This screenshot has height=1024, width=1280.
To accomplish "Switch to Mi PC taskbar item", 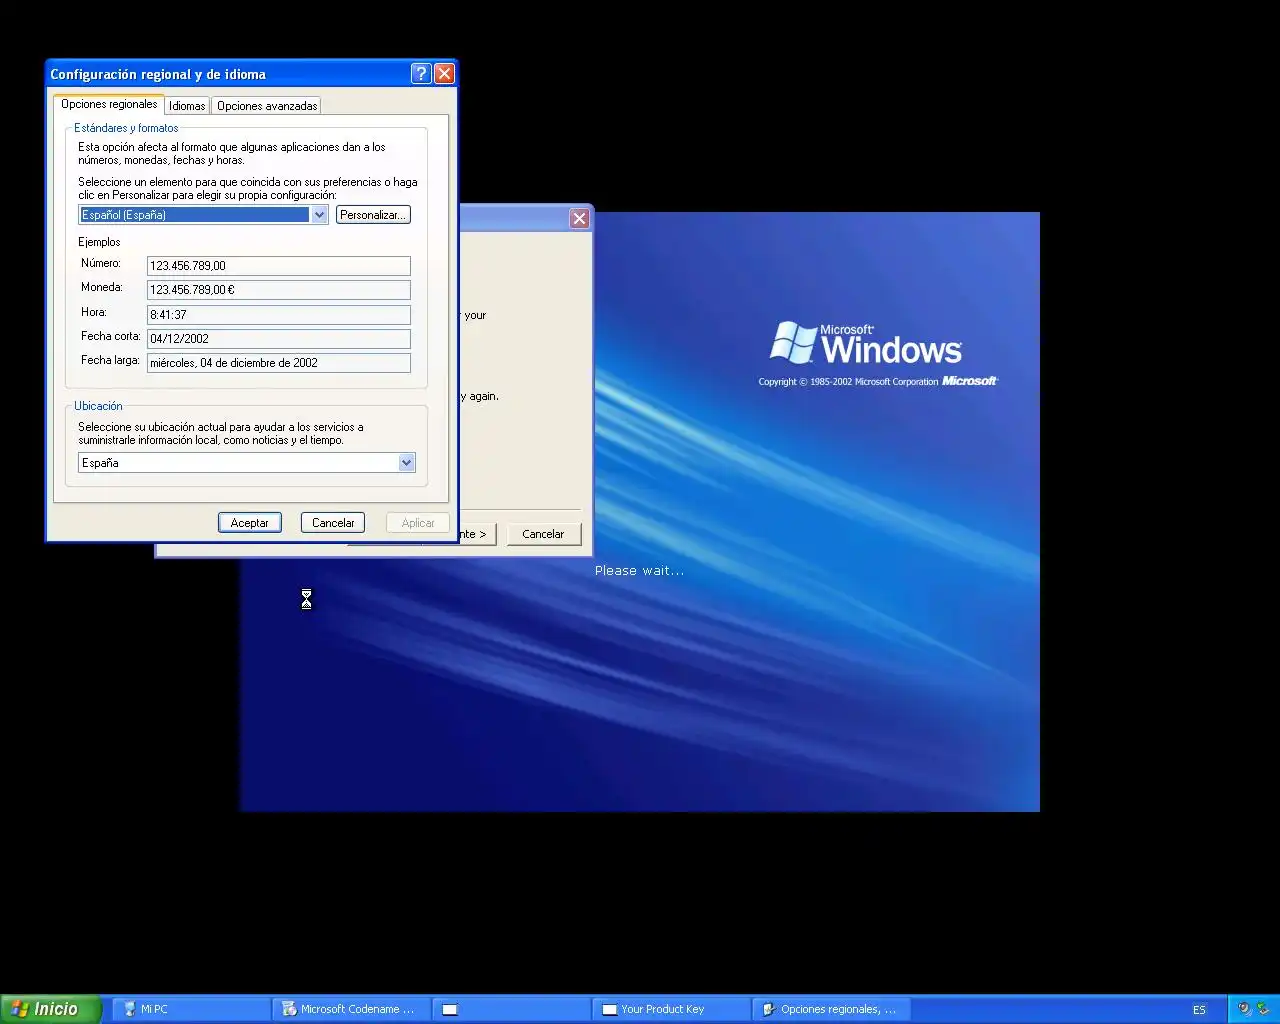I will tap(190, 1009).
